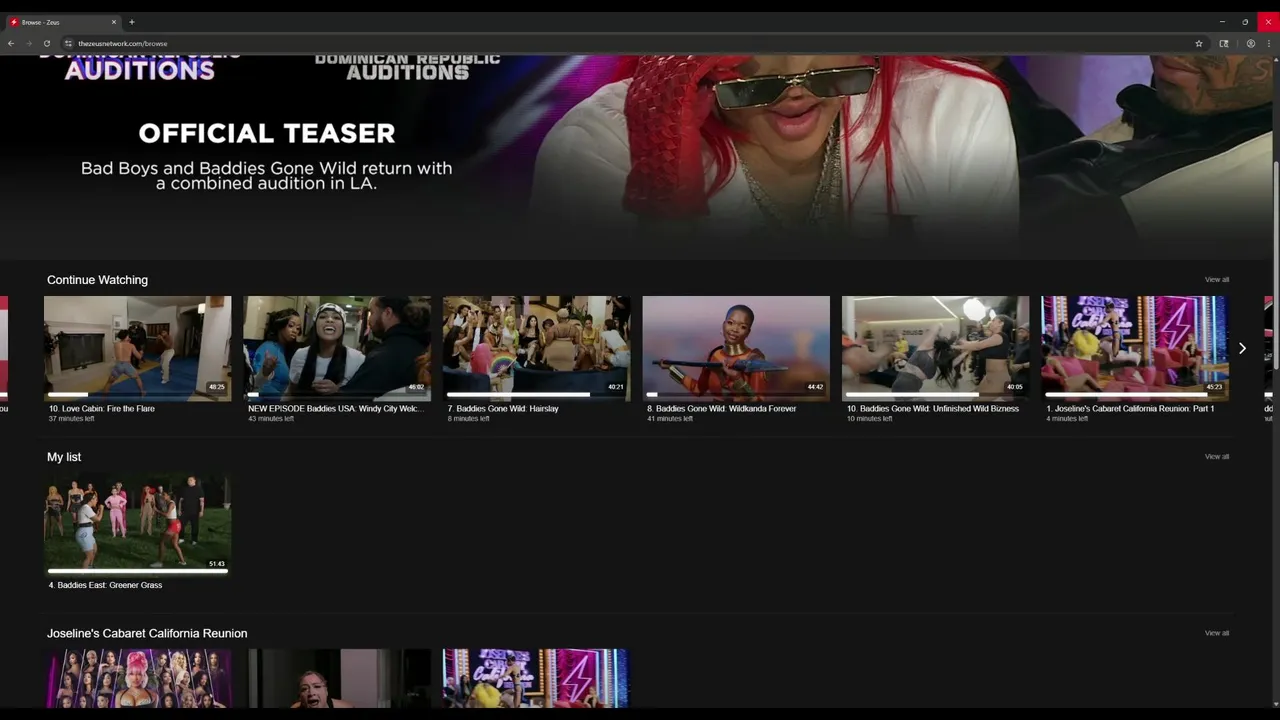The width and height of the screenshot is (1280, 720).
Task: Open first Joseline's Cabaret cast group thumbnail
Action: pyautogui.click(x=137, y=678)
